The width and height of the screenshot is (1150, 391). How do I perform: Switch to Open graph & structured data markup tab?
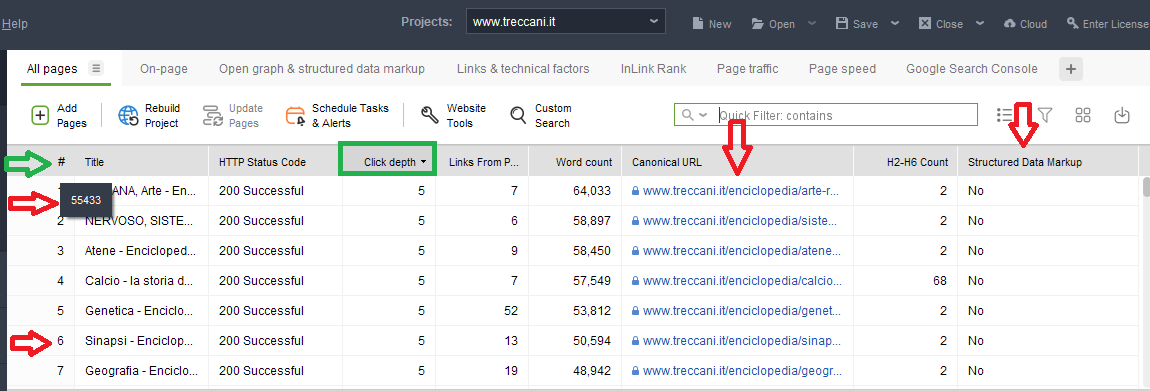322,69
